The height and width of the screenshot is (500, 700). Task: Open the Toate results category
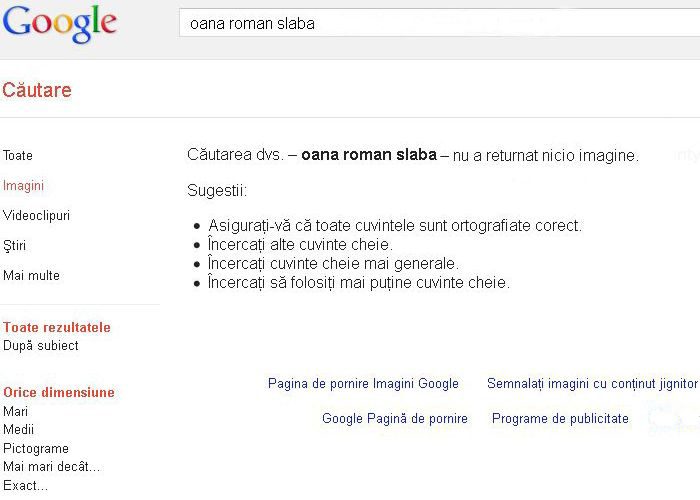coord(18,155)
